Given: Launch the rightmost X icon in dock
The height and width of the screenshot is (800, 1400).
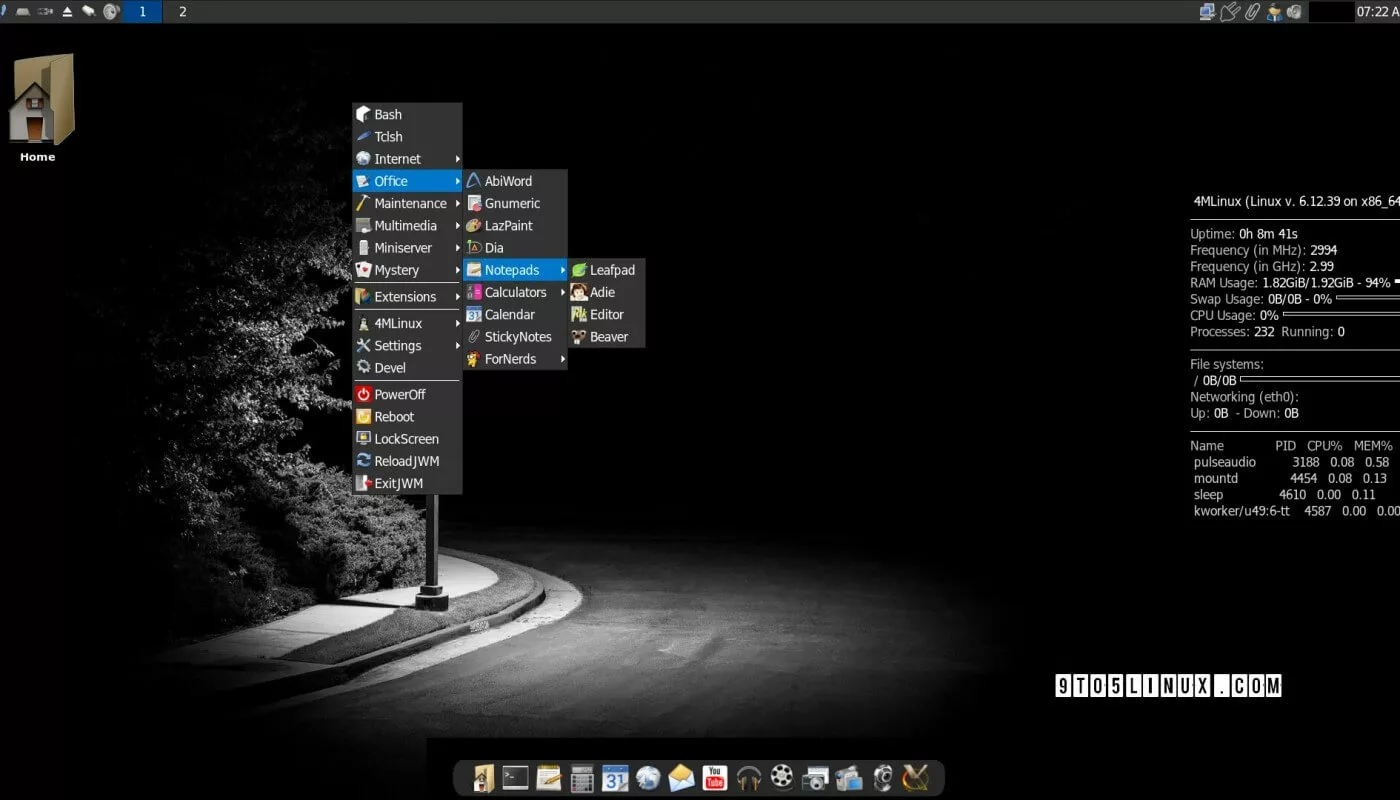Looking at the screenshot, I should coord(915,777).
